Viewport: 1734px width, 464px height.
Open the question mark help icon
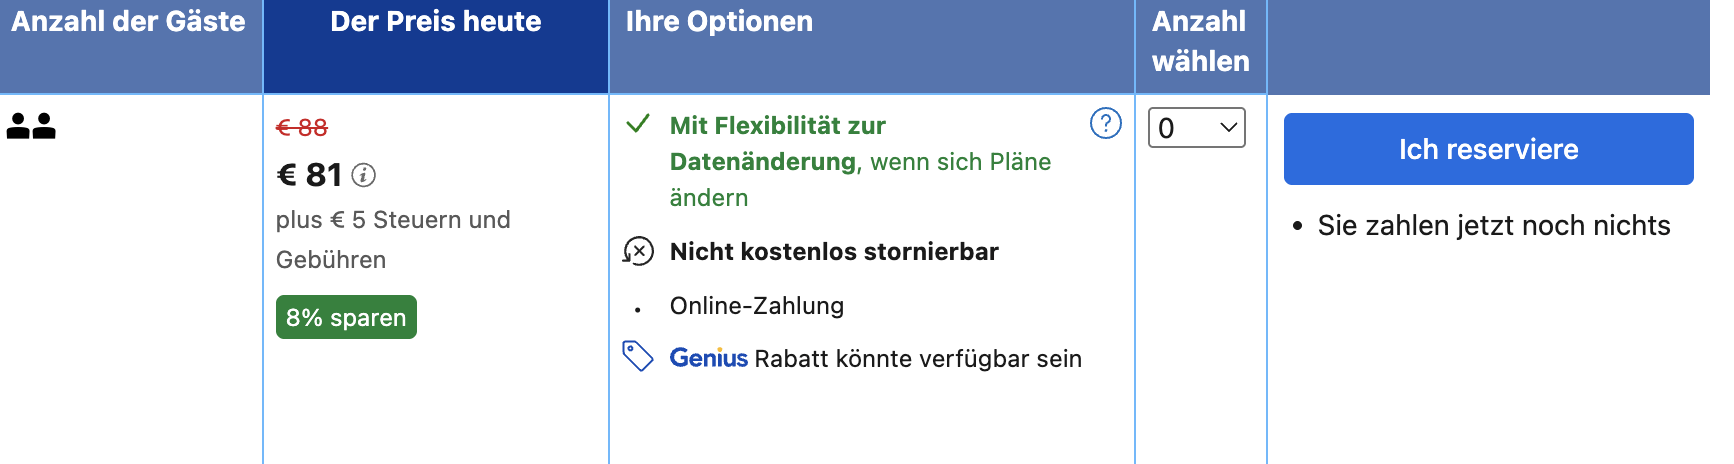[1105, 124]
